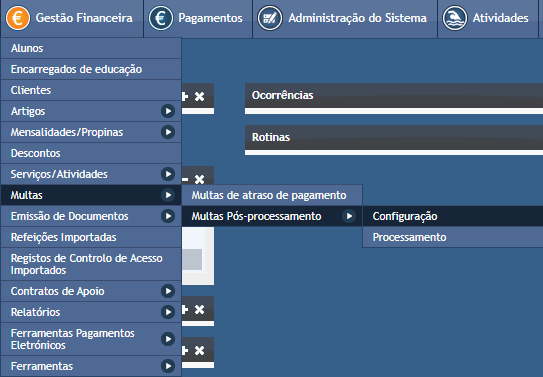The height and width of the screenshot is (377, 543).
Task: Click the Rotinas panel header
Action: [394, 137]
